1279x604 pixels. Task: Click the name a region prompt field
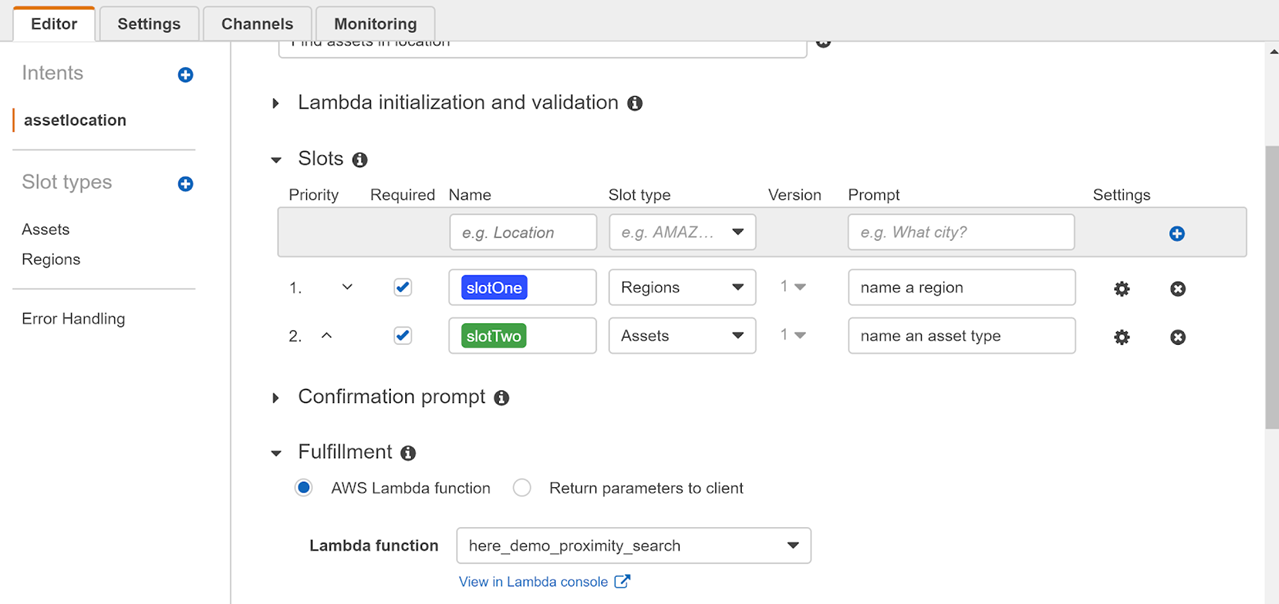click(962, 287)
